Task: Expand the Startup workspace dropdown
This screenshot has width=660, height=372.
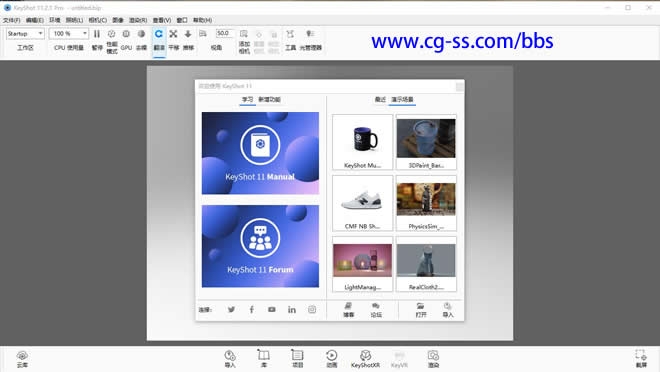Action: point(25,33)
